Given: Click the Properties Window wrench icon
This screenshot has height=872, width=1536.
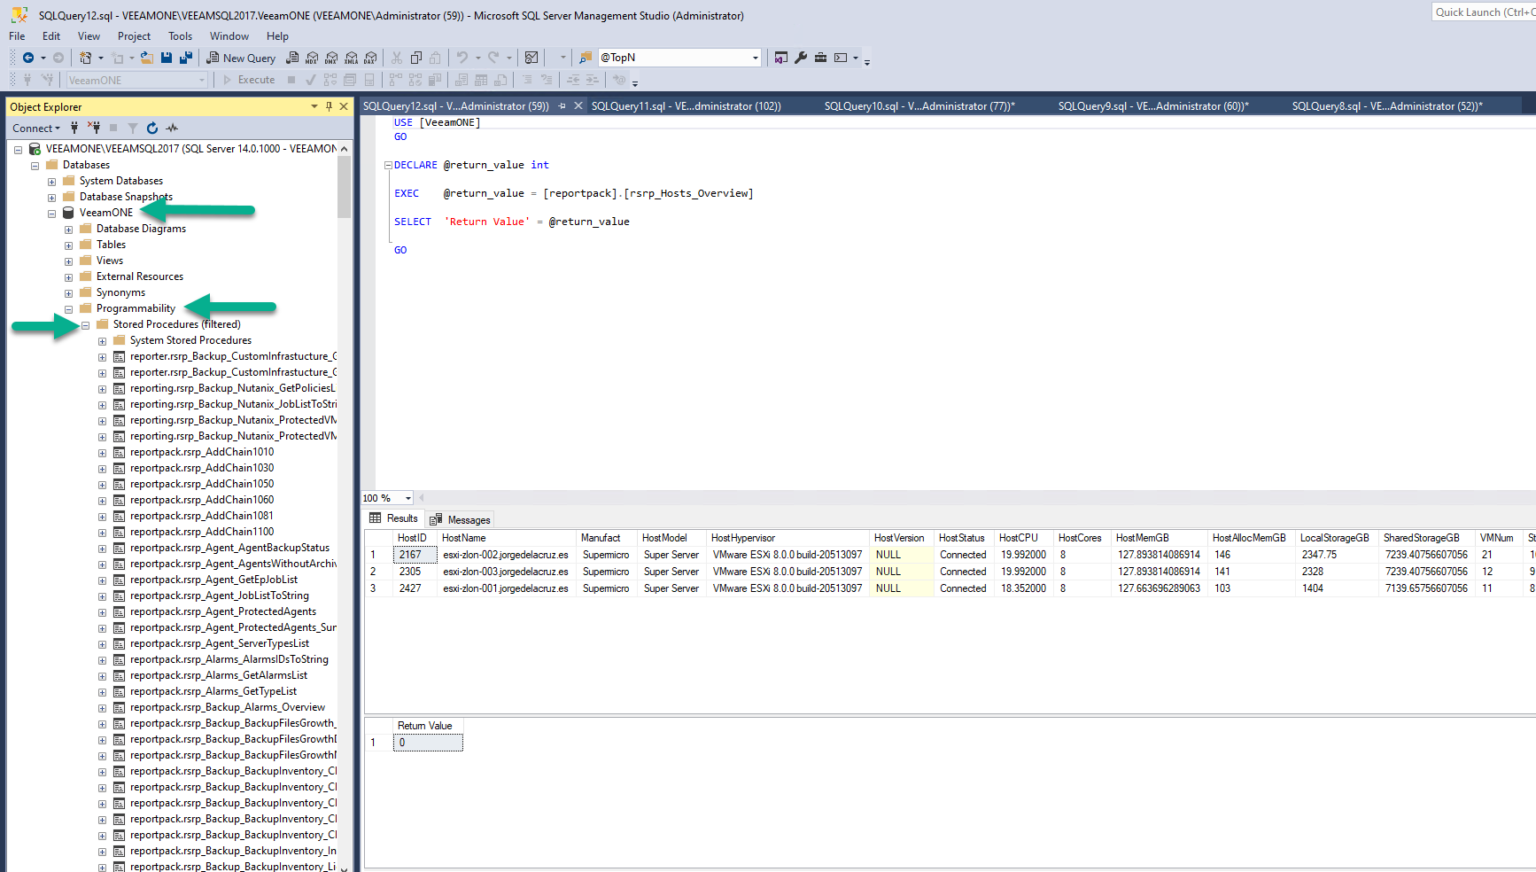Looking at the screenshot, I should (801, 58).
